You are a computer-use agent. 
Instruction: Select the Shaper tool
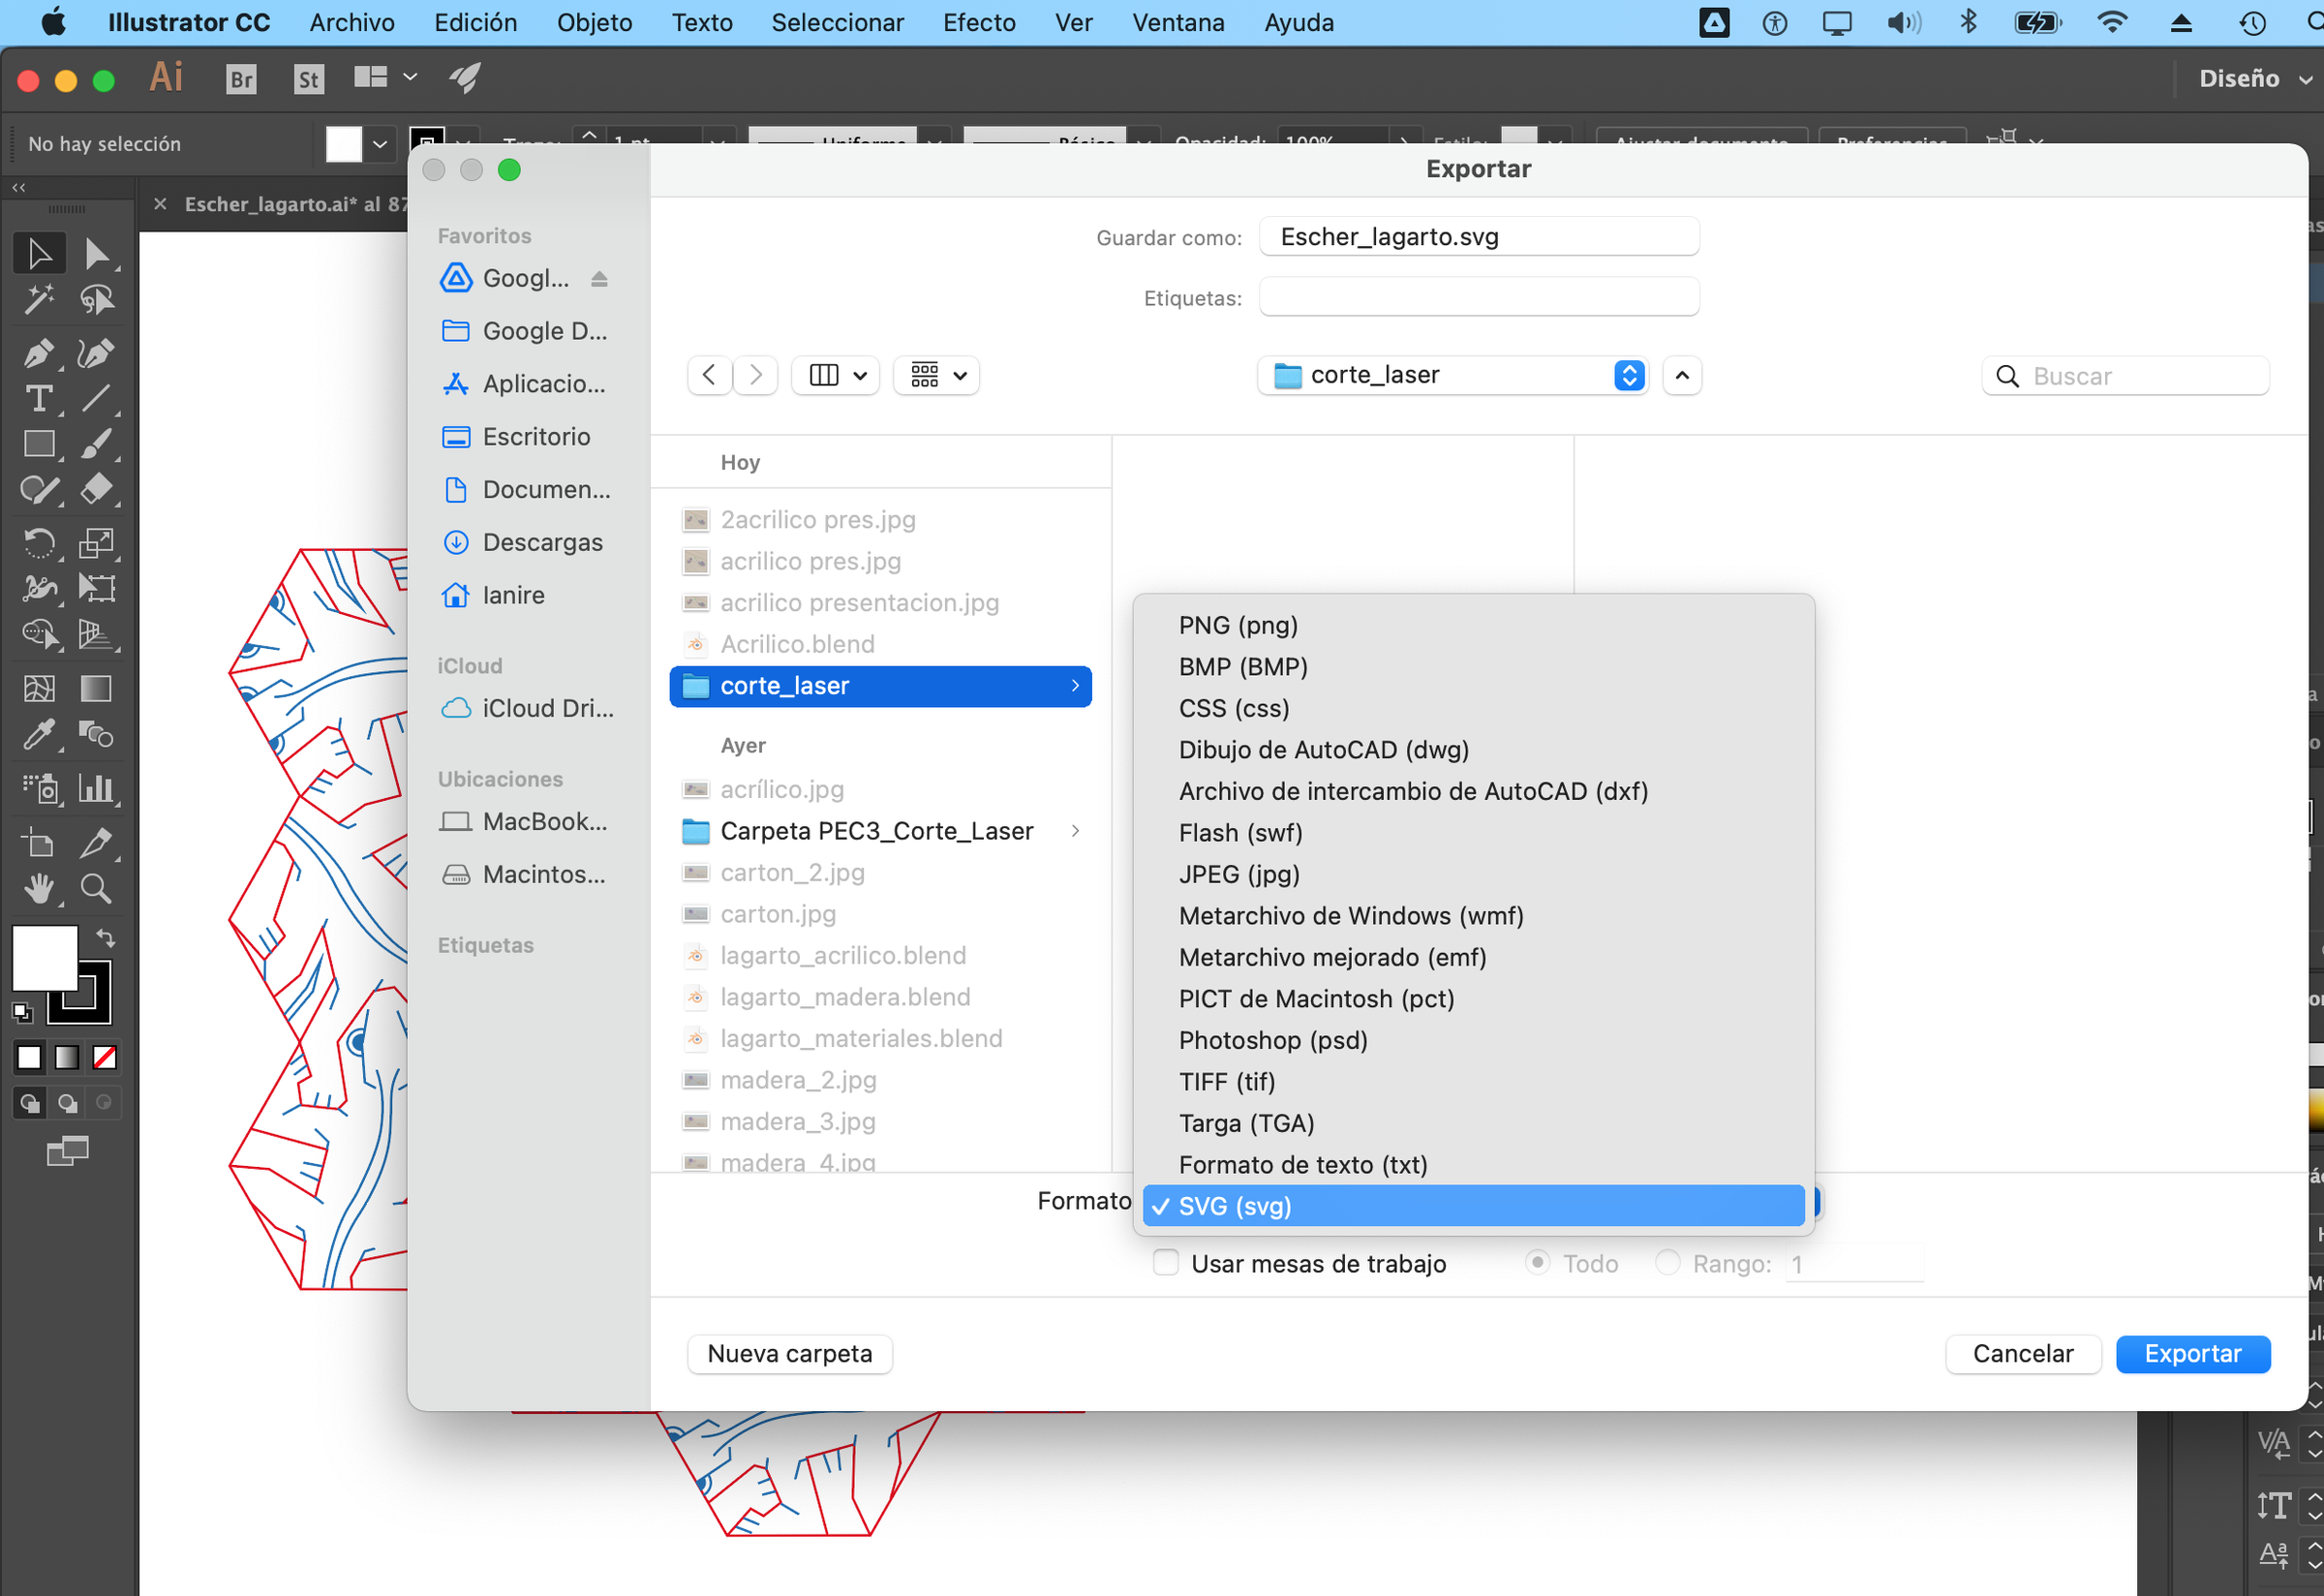(39, 489)
